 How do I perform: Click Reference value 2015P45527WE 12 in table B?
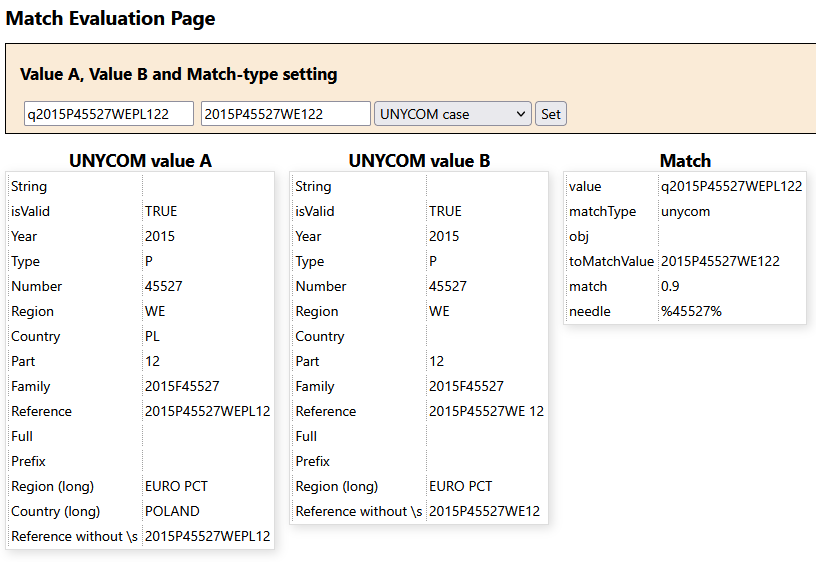[486, 411]
